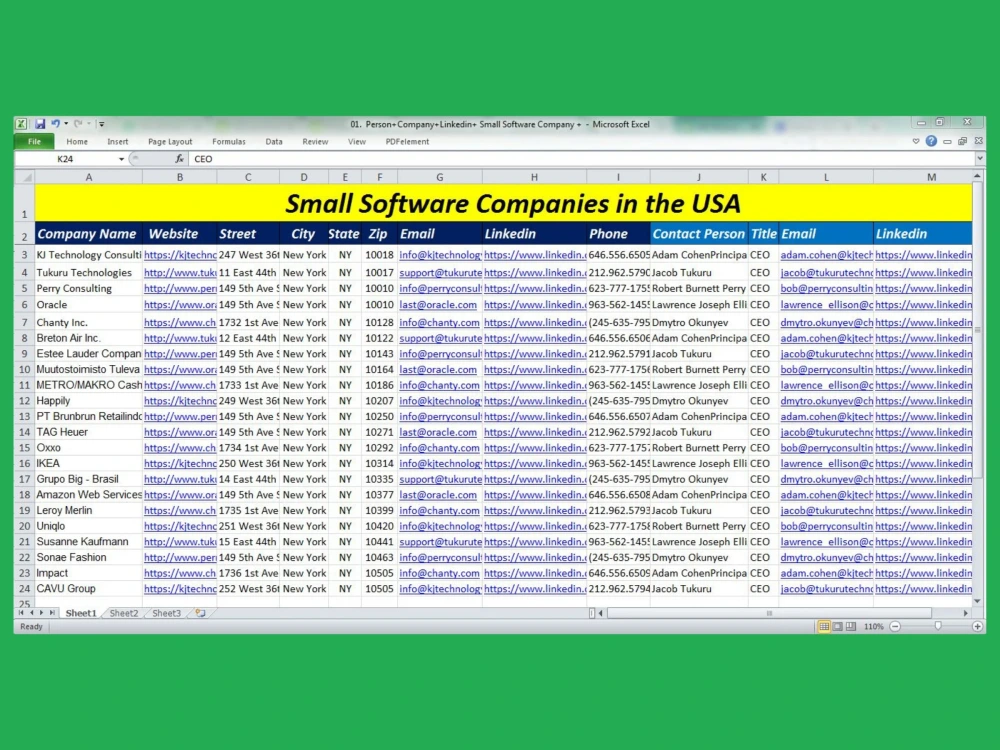Click previous sheet navigation arrow

click(x=31, y=613)
